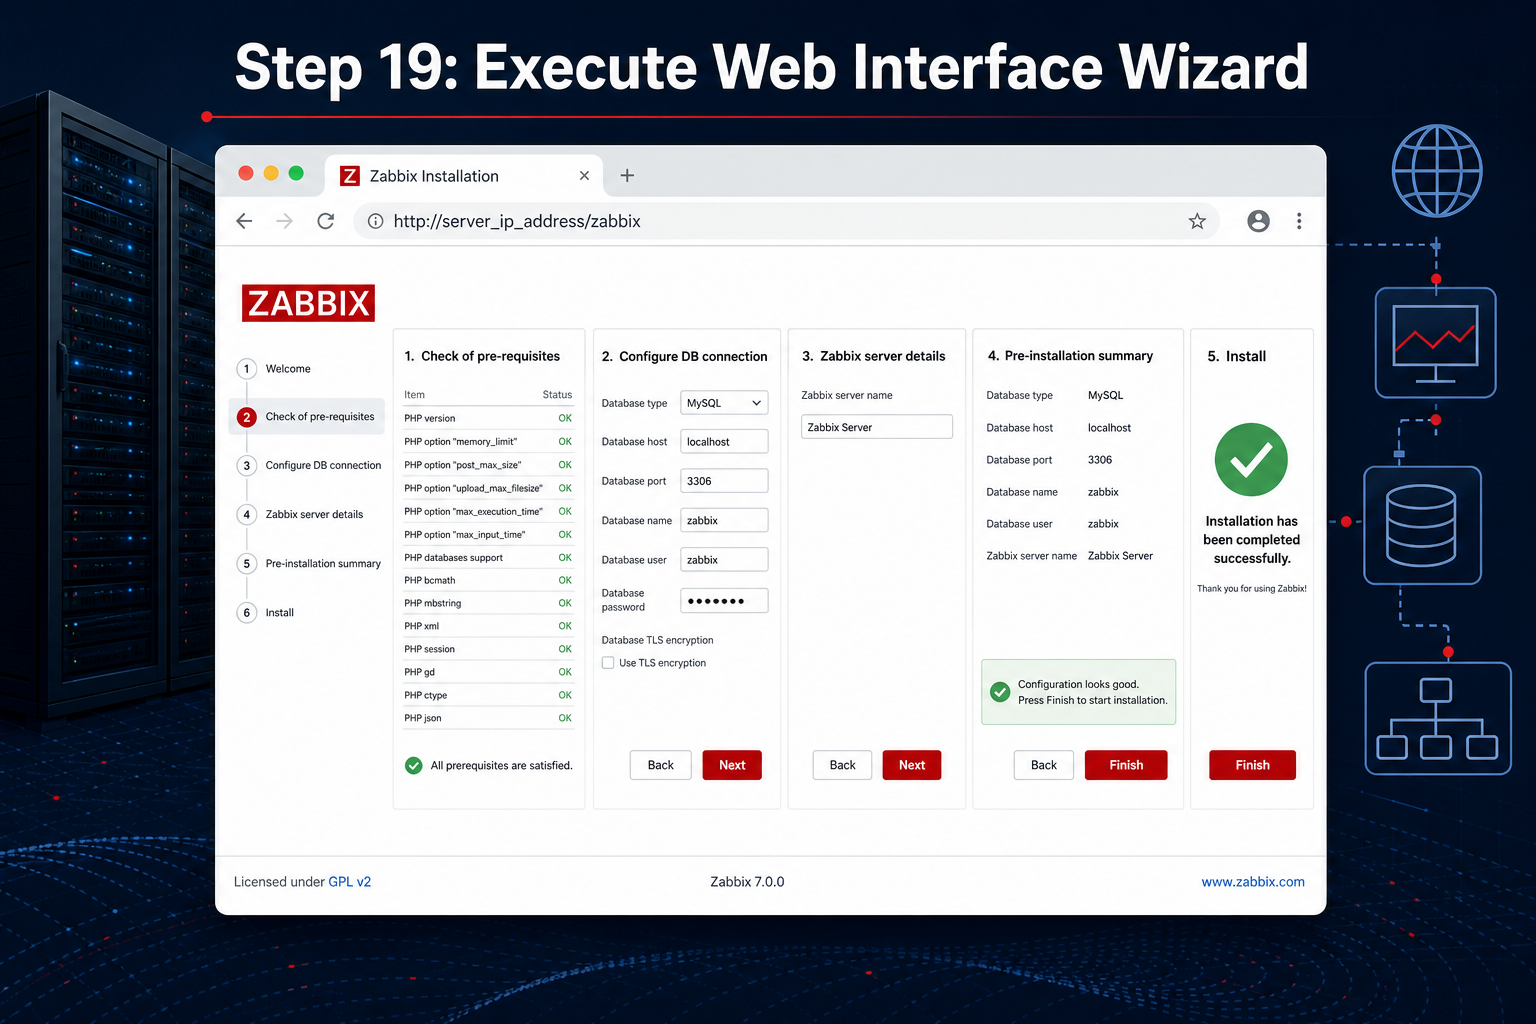Click Back in Zabbix server details panel
1536x1024 pixels.
point(842,765)
